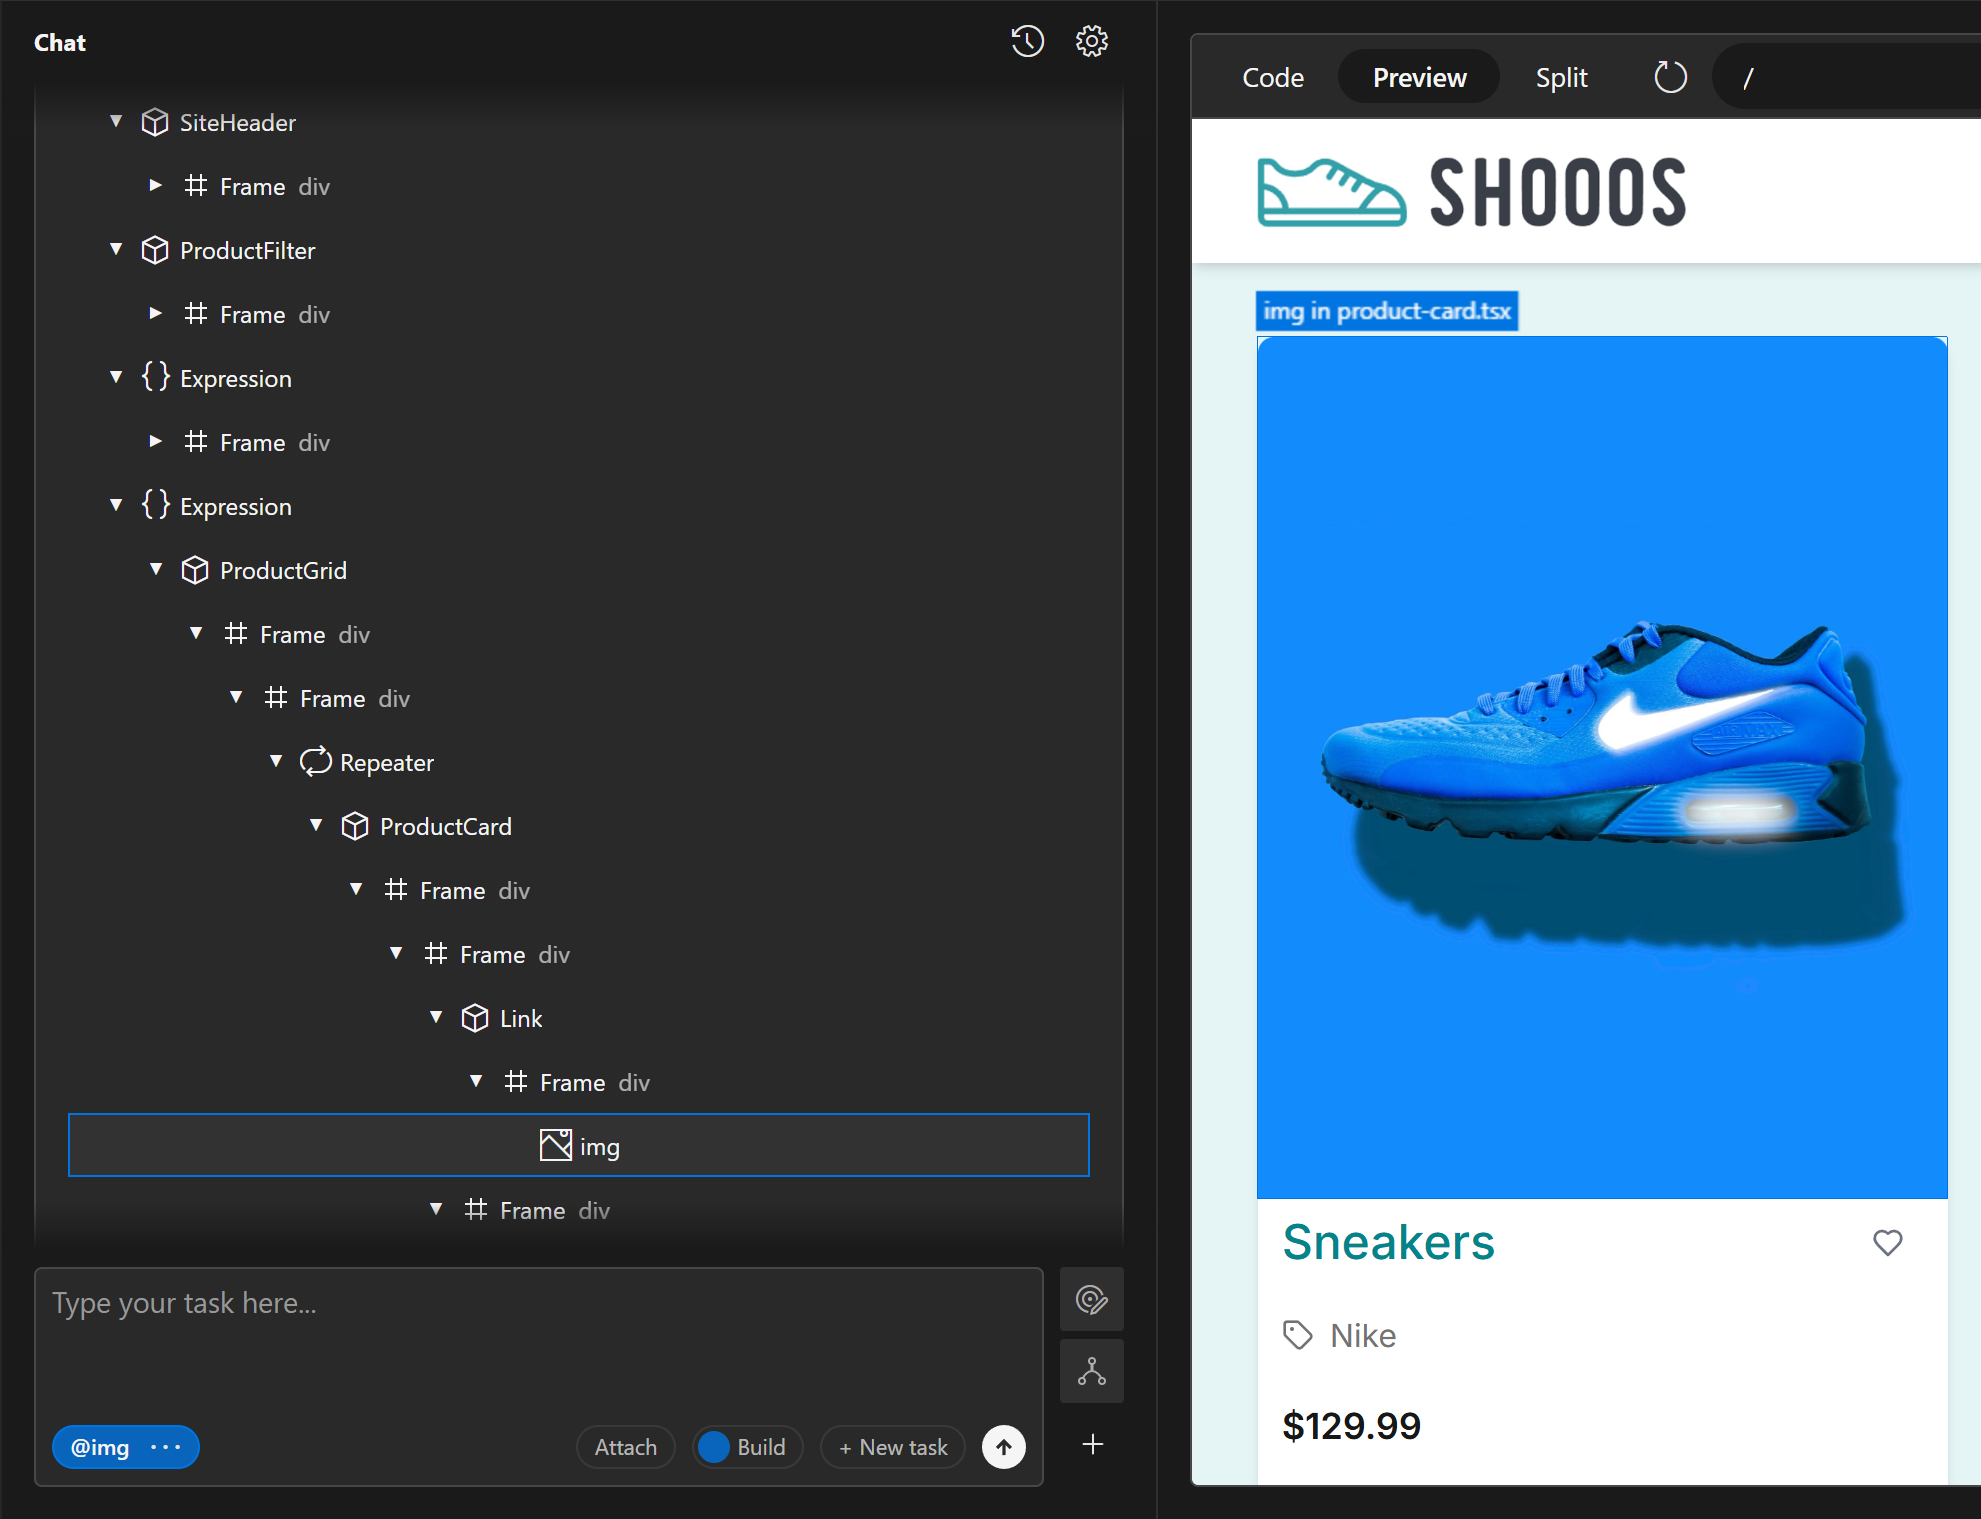Click the ProductCard component cube icon

(355, 826)
